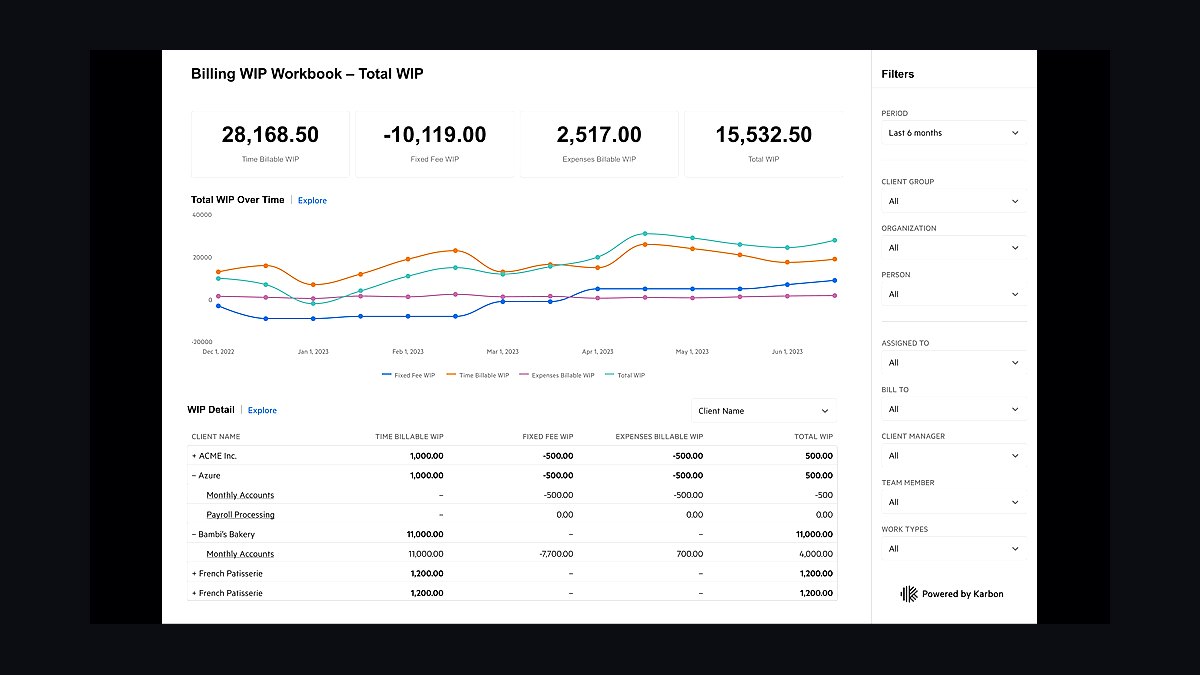
Task: Sort by Expenses Billable WIP column header
Action: 659,437
